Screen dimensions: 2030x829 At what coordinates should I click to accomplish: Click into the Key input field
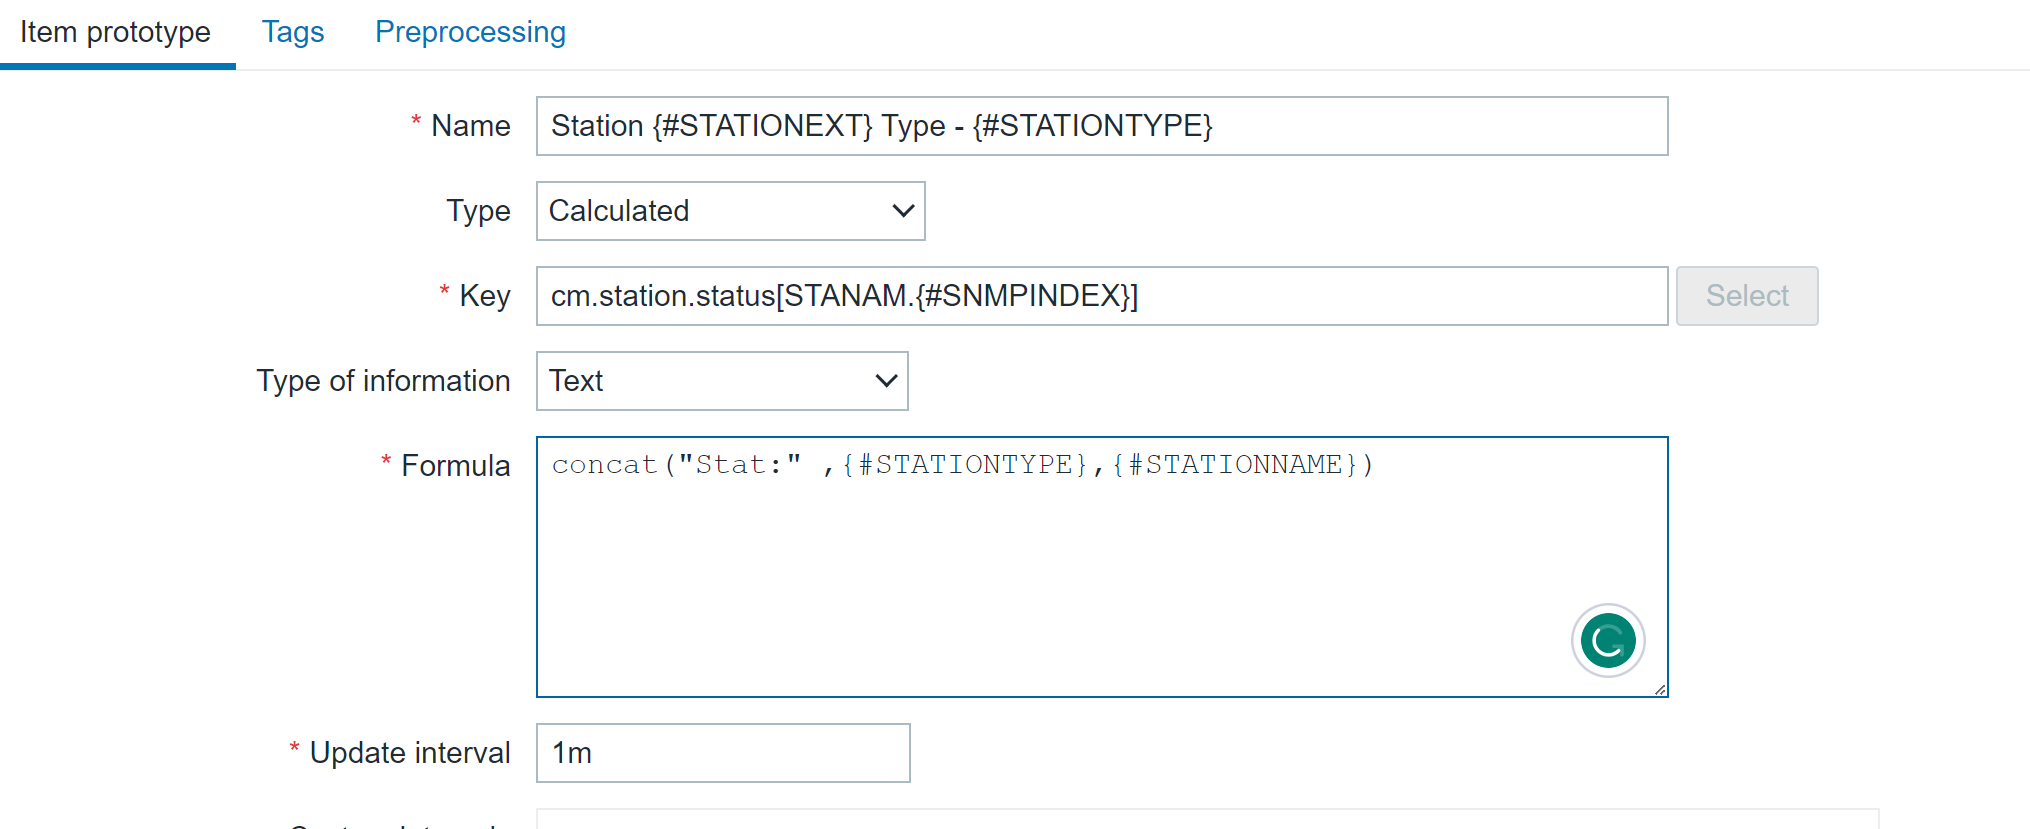point(1101,296)
